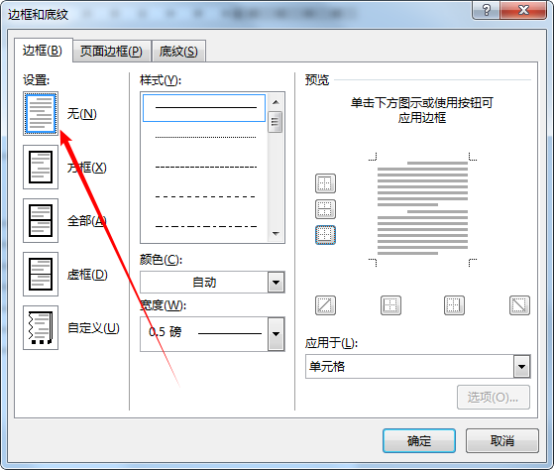Screen dimensions: 554x470
Task: Click the 无(N) label text
Action: (x=82, y=114)
